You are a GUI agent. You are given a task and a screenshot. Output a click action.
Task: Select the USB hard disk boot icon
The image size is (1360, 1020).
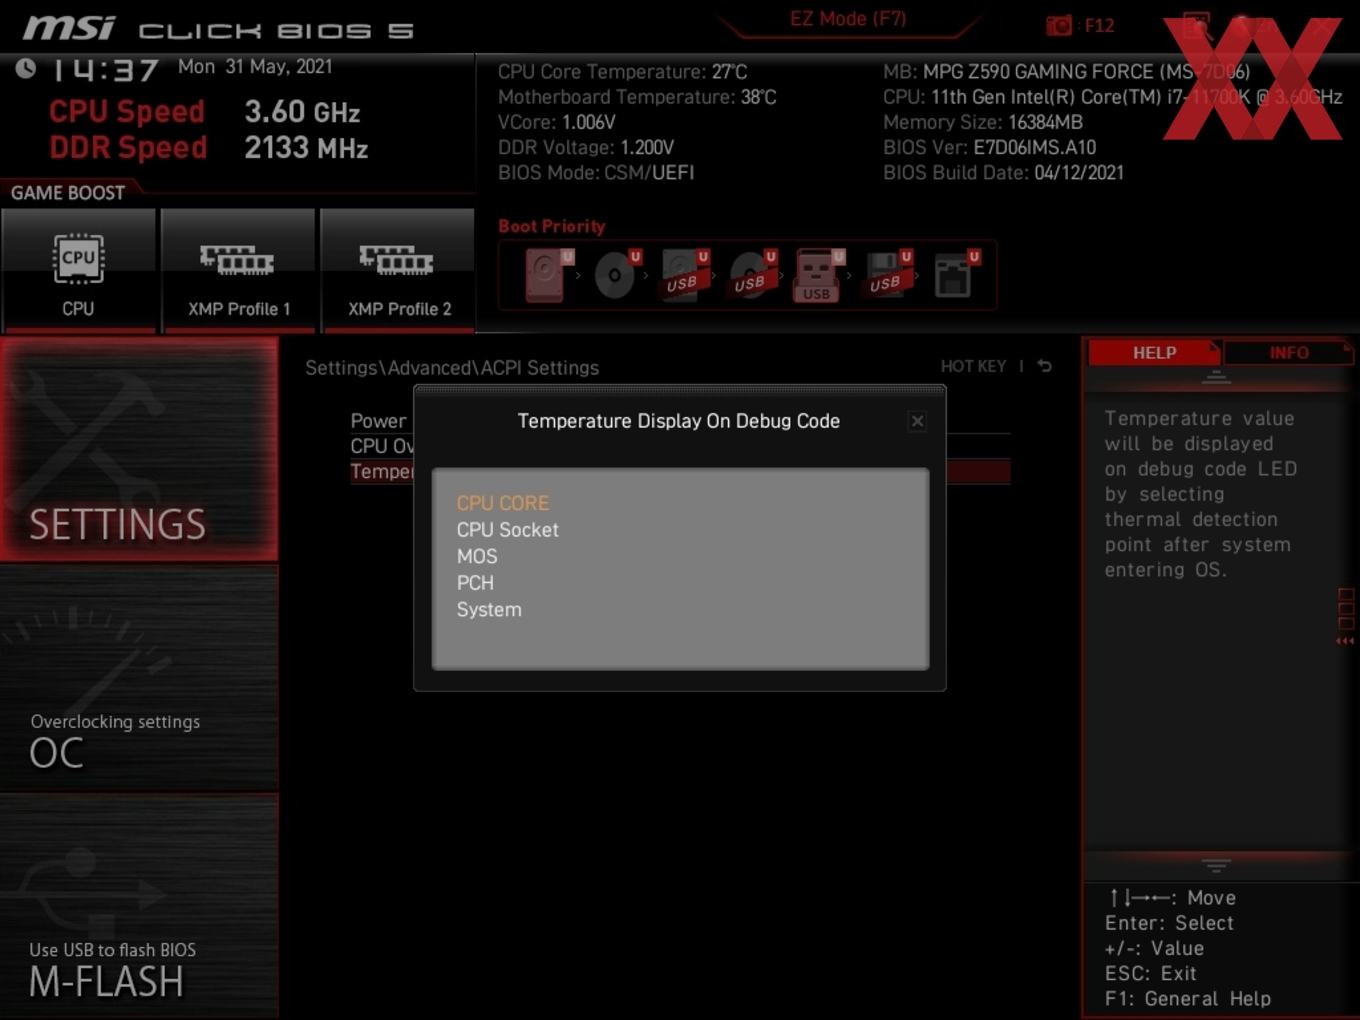(684, 275)
